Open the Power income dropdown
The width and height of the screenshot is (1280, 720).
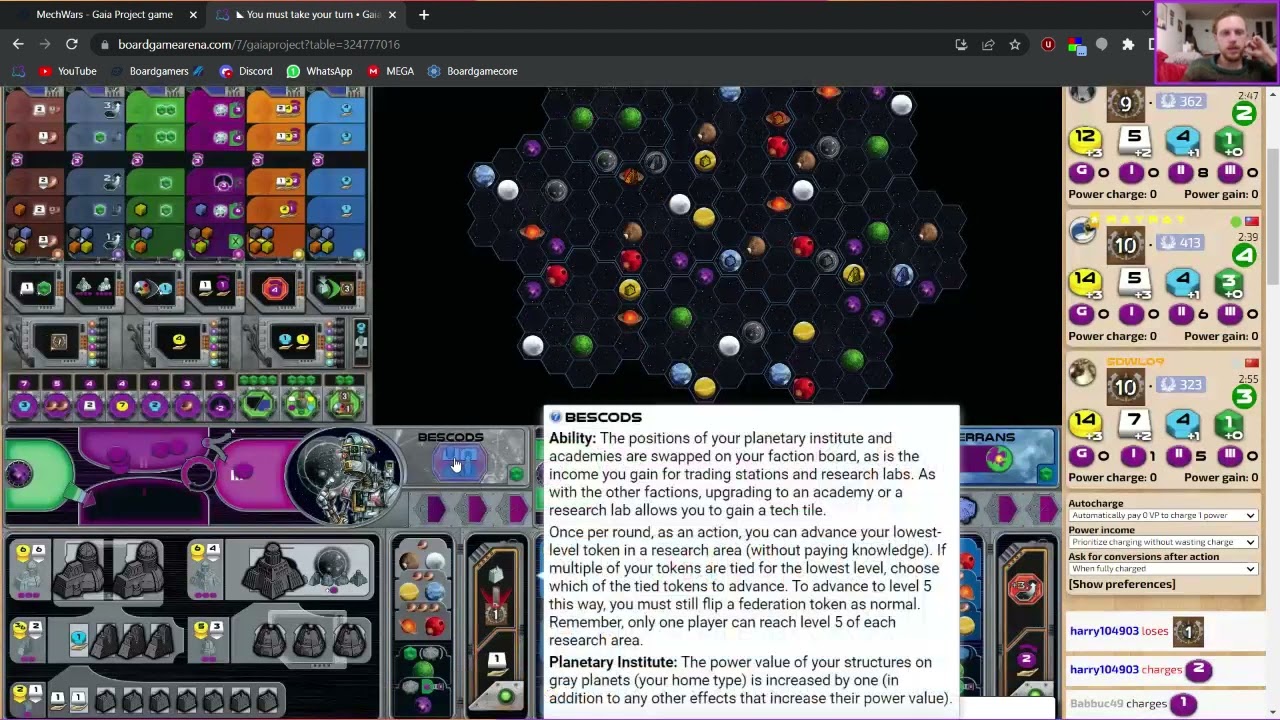point(1162,542)
